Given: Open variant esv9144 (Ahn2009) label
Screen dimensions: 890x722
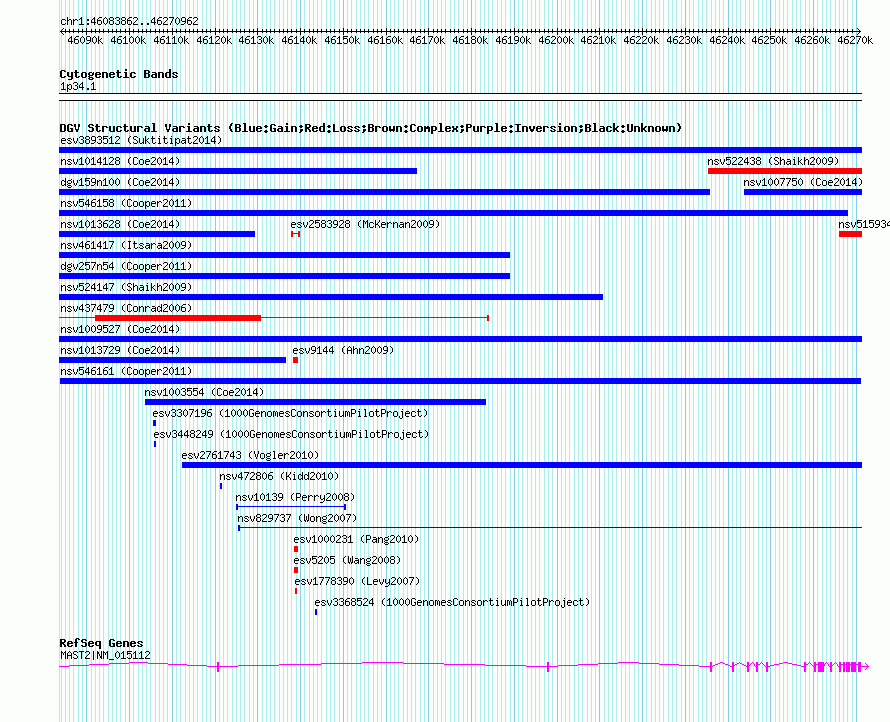Looking at the screenshot, I should (343, 350).
